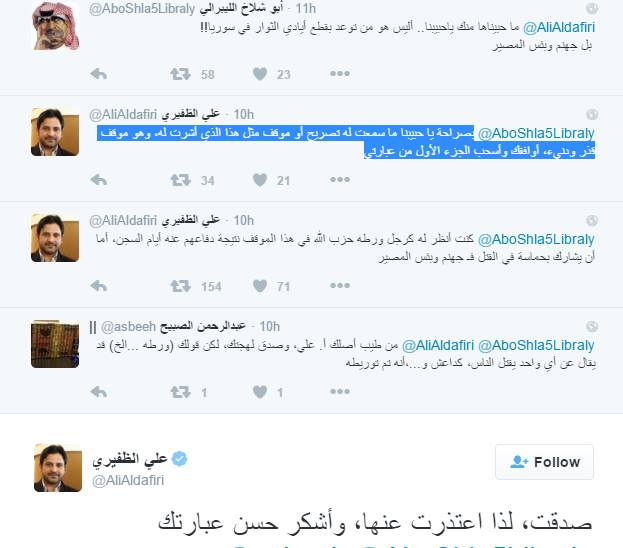Retweet the highlighted tweet with 34 retweets

(x=180, y=180)
